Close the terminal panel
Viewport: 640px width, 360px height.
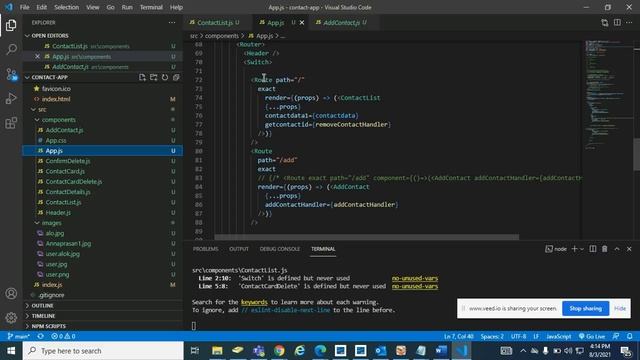pyautogui.click(x=629, y=249)
